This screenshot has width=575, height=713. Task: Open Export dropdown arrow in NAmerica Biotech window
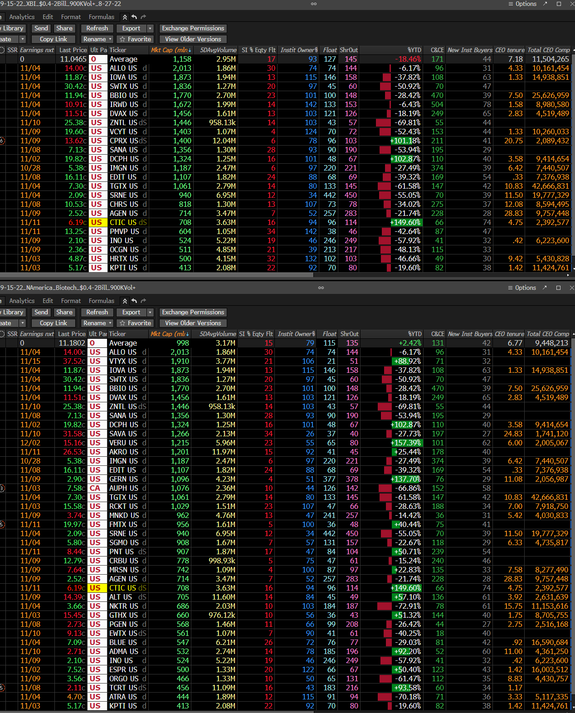[x=150, y=312]
